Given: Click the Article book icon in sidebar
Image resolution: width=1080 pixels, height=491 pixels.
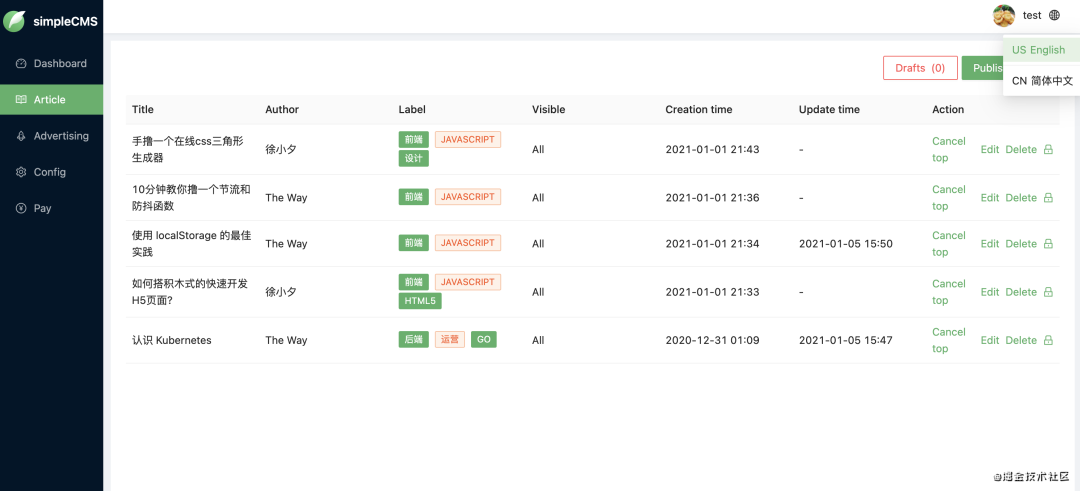Looking at the screenshot, I should tap(21, 100).
